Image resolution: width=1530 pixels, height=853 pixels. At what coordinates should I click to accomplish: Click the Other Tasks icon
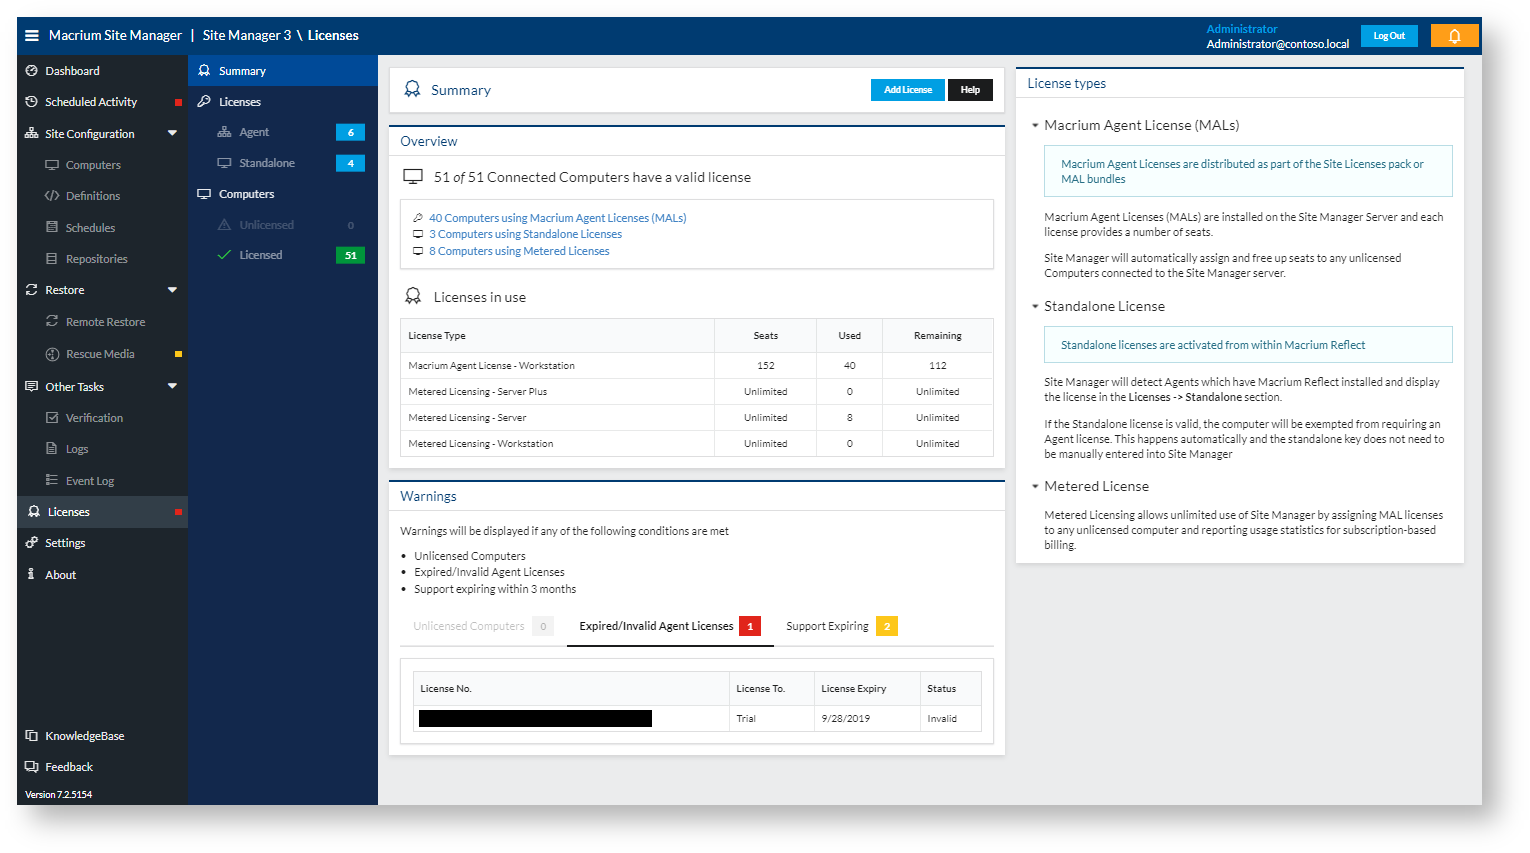[31, 386]
